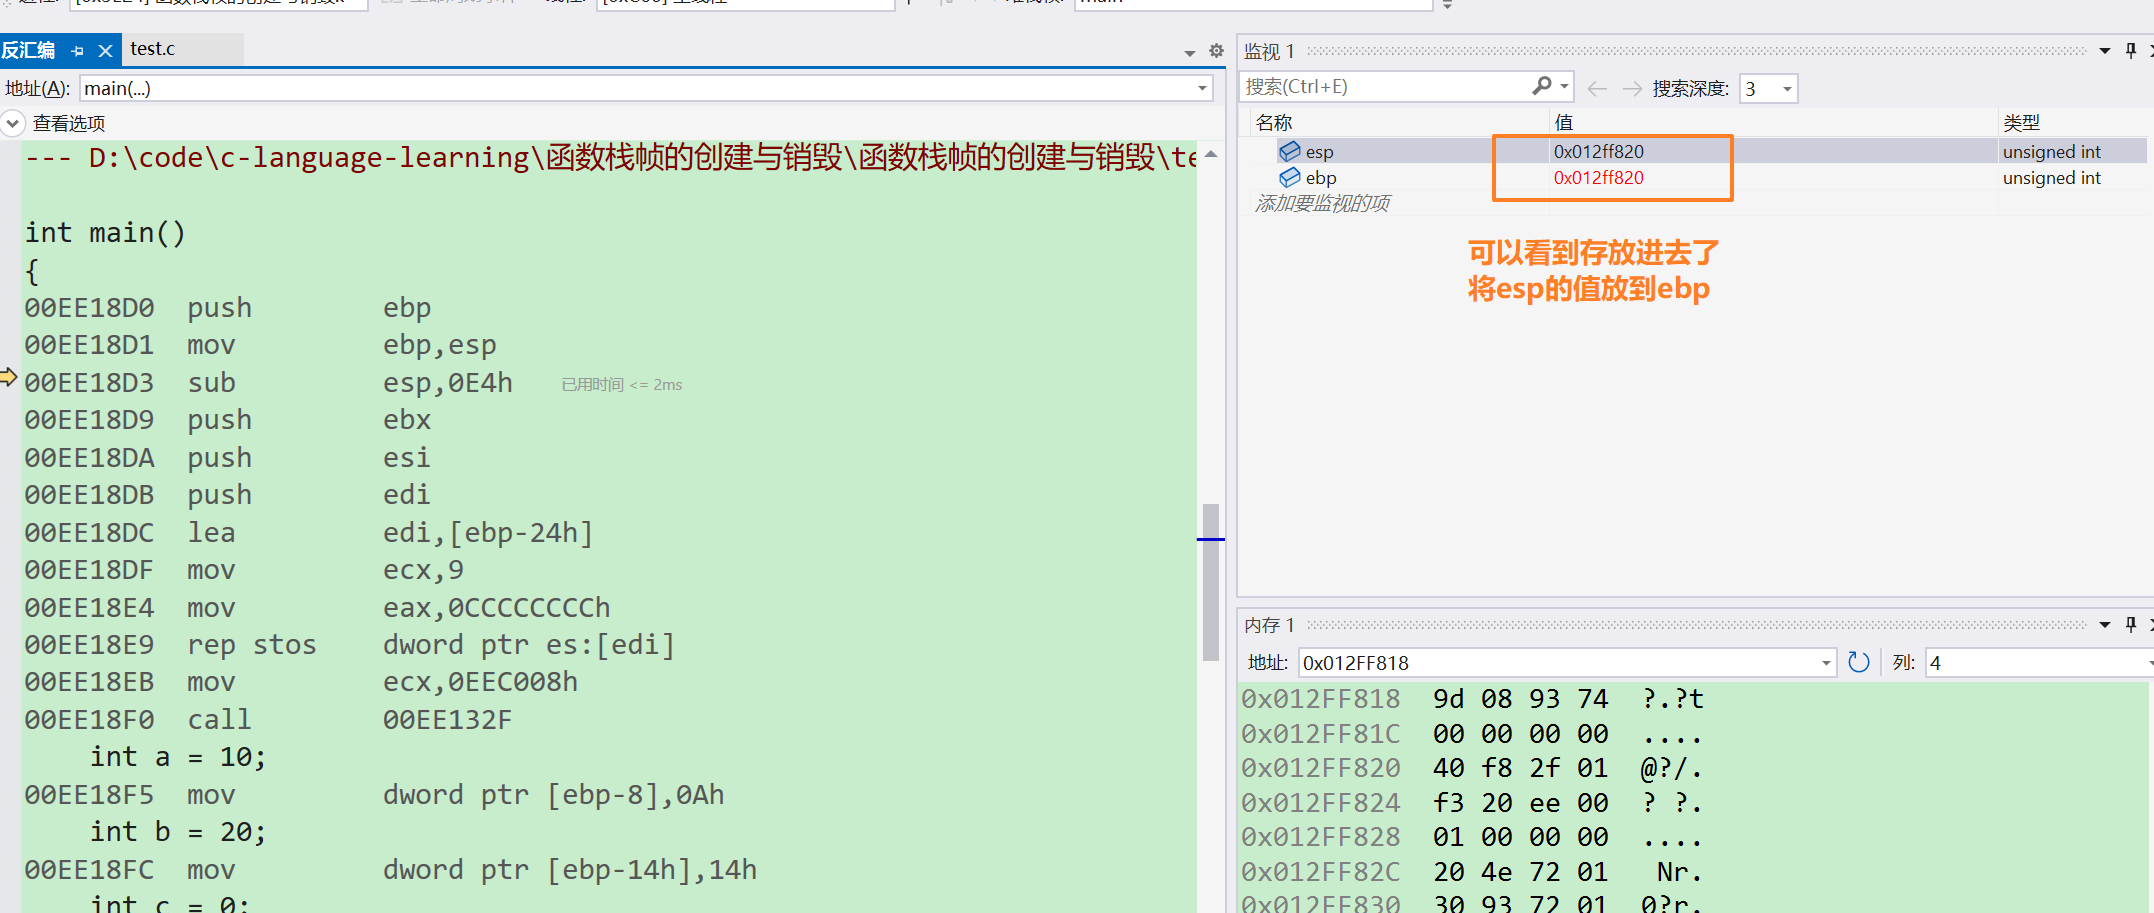Open the disassembly window settings gear
The width and height of the screenshot is (2154, 913).
(1216, 51)
